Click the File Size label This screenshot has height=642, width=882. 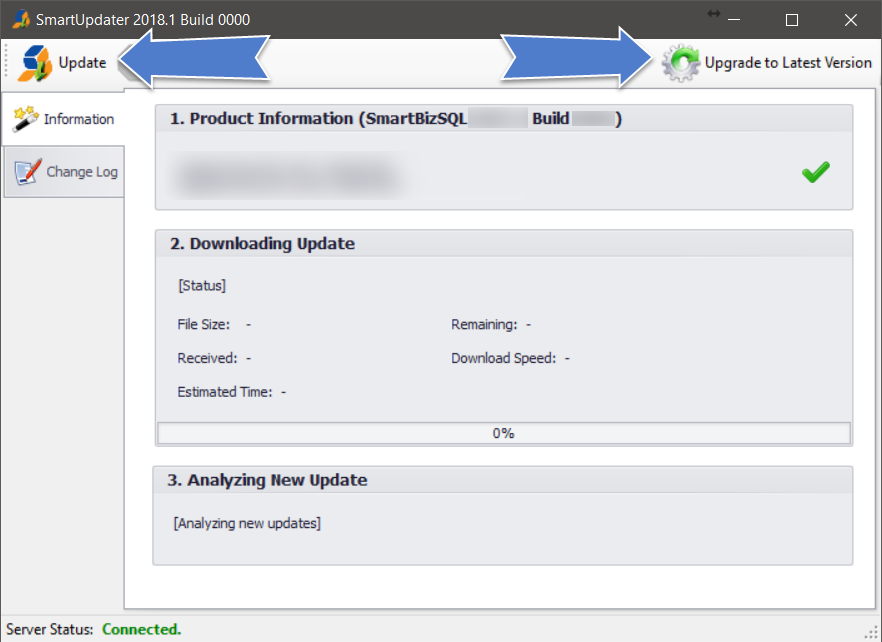coord(204,325)
